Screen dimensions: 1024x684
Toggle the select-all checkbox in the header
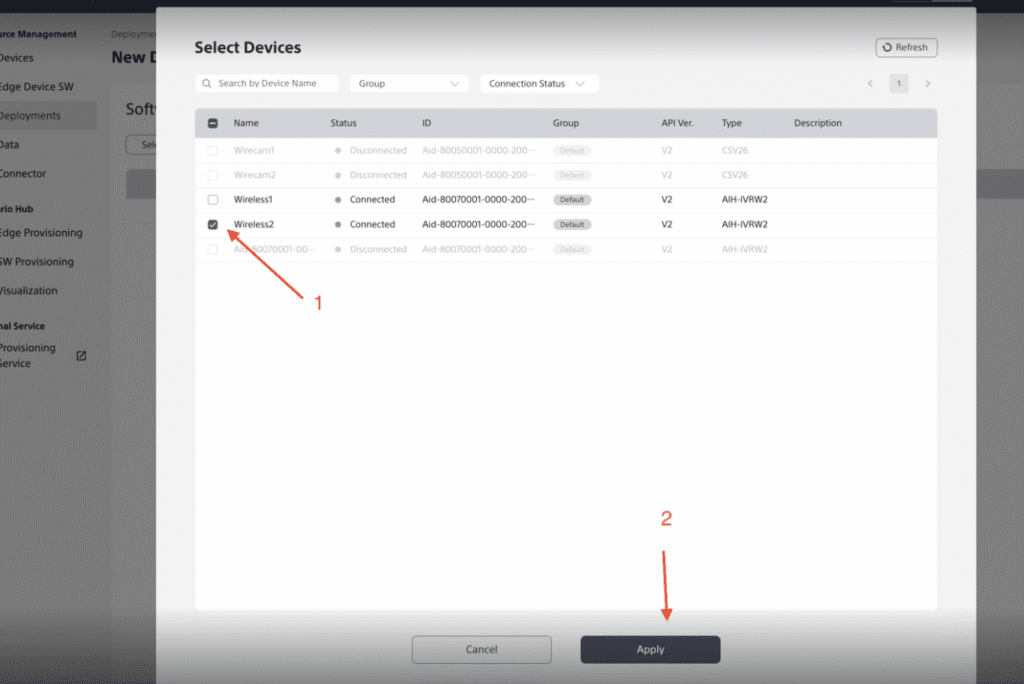[x=213, y=122]
